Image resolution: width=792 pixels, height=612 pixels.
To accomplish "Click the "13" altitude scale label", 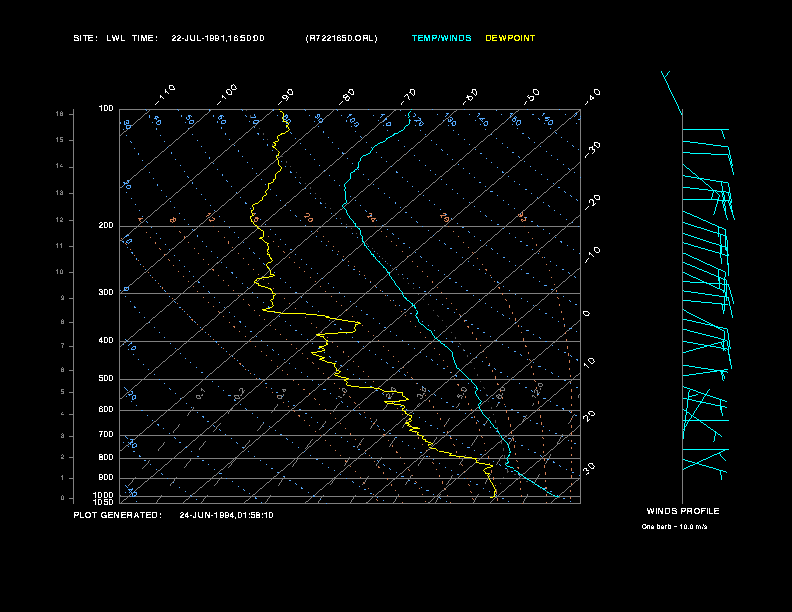I will click(60, 193).
